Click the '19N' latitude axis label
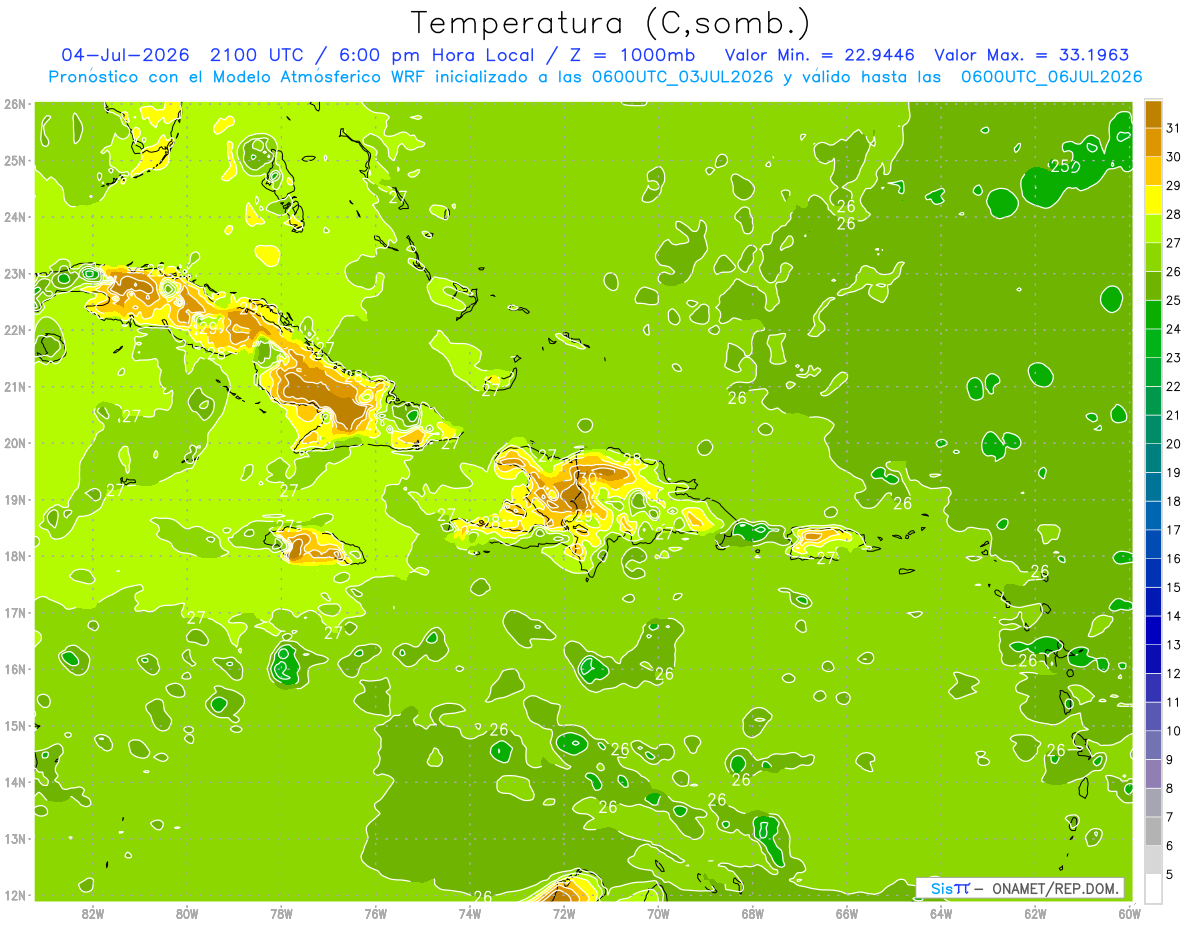 15,499
